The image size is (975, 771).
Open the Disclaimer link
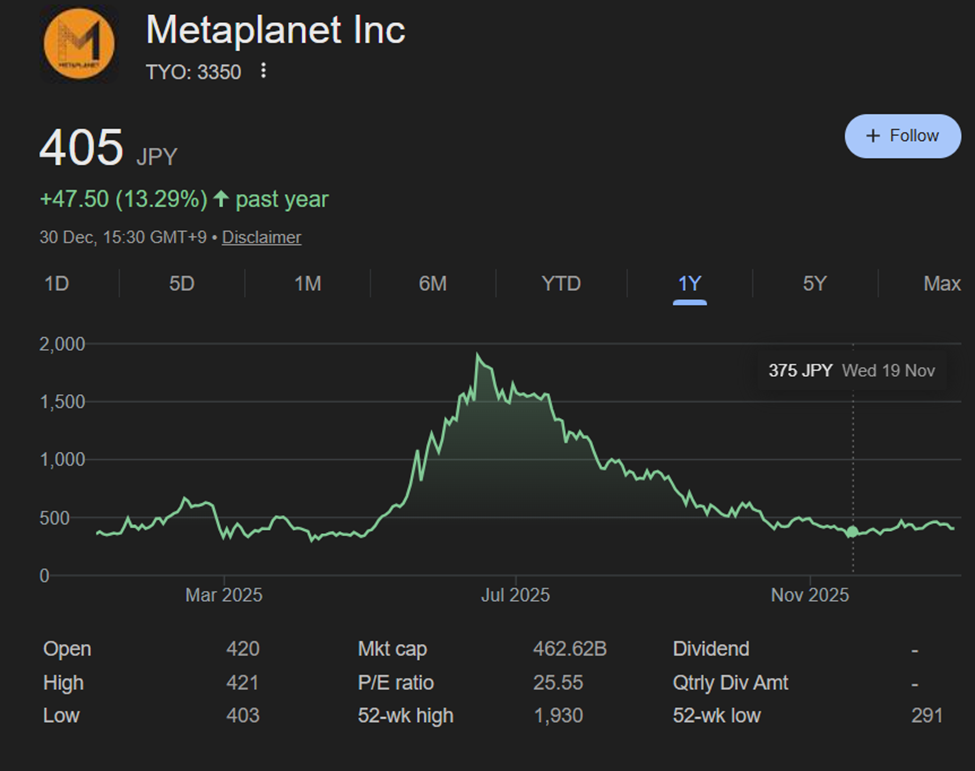click(261, 237)
